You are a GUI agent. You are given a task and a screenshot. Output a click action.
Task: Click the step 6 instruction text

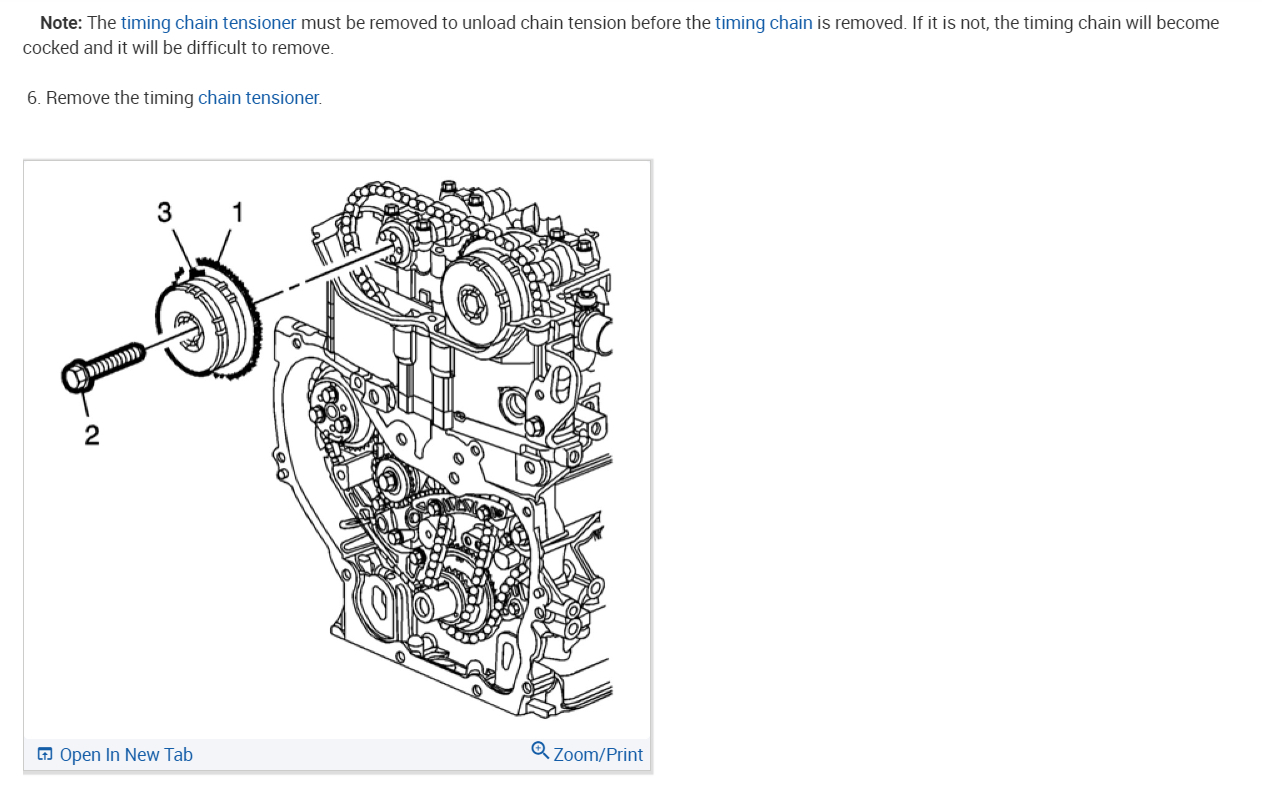click(174, 98)
